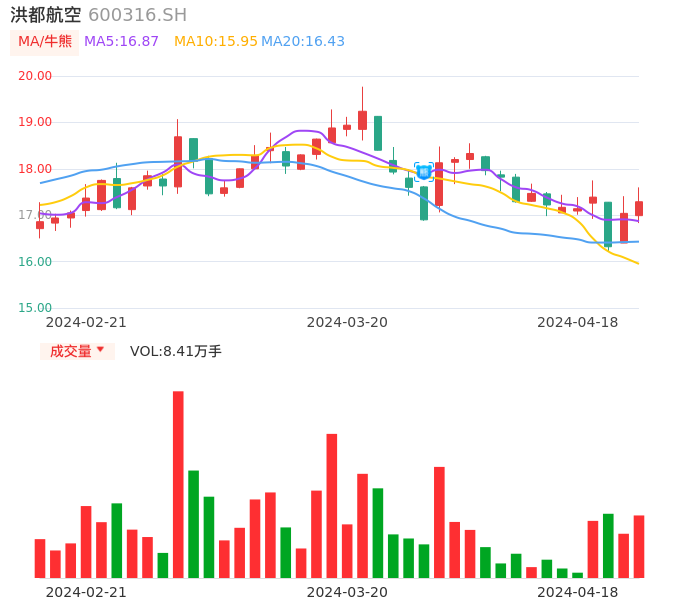686x606 pixels.
Task: Click the 16.00 price axis label
Action: click(x=35, y=262)
